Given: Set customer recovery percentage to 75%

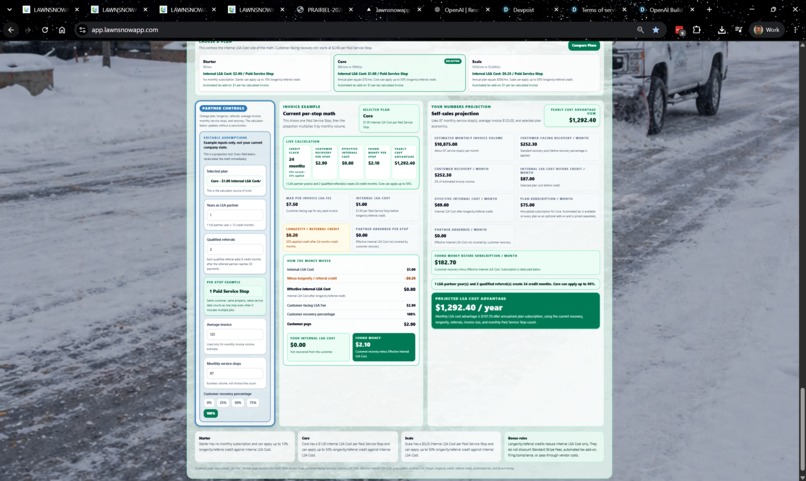Looking at the screenshot, I should point(253,402).
